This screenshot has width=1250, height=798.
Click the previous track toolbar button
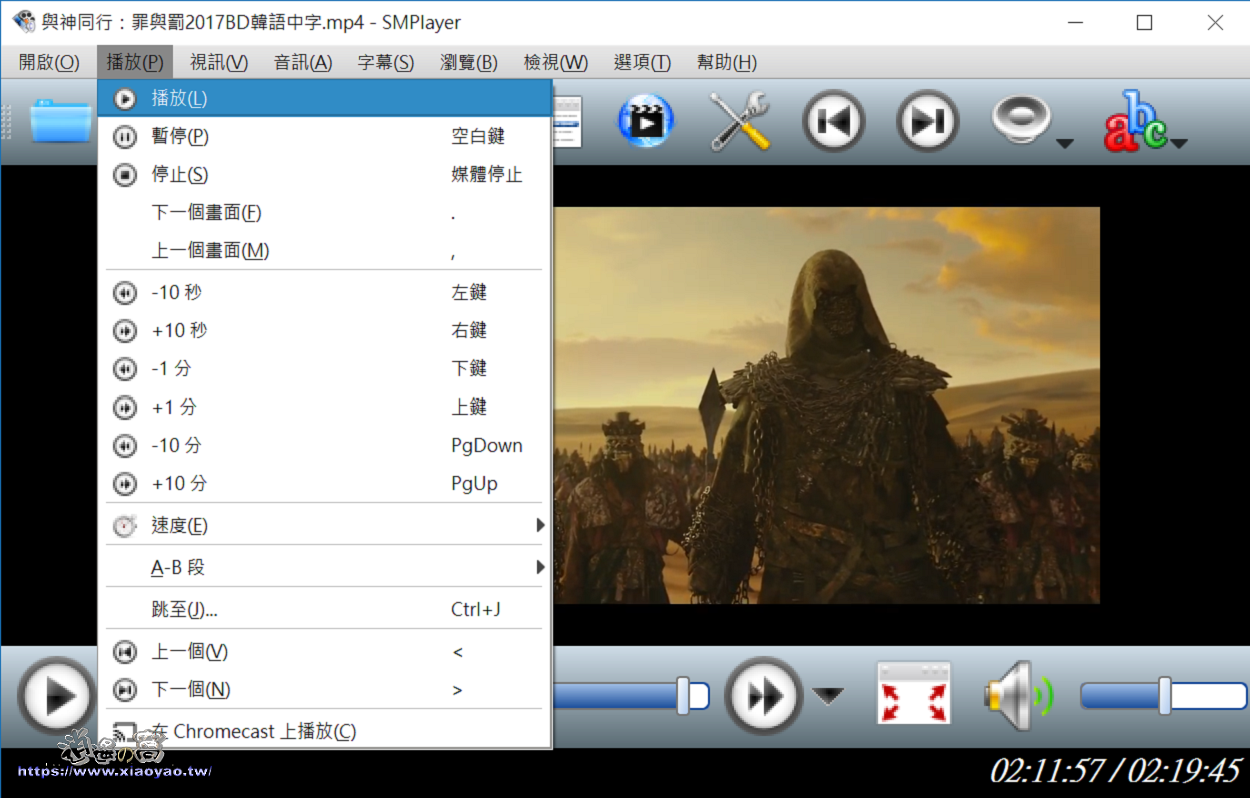pos(834,121)
